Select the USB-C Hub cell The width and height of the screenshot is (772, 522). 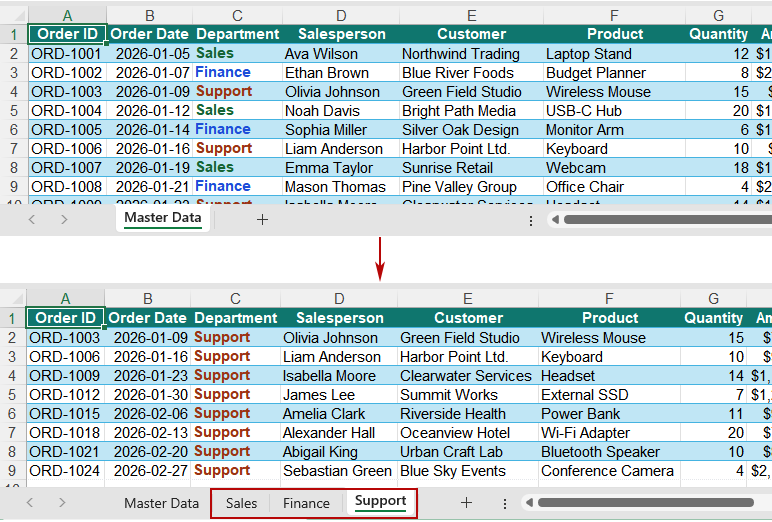pos(614,111)
